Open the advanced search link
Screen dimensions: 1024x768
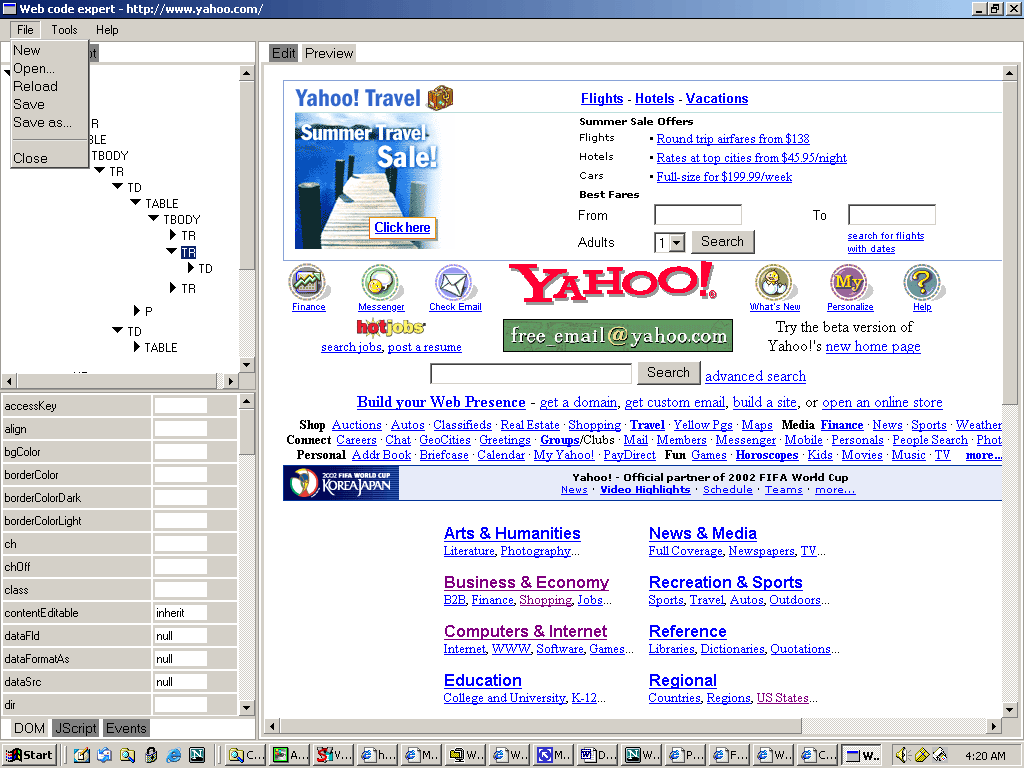tap(756, 376)
